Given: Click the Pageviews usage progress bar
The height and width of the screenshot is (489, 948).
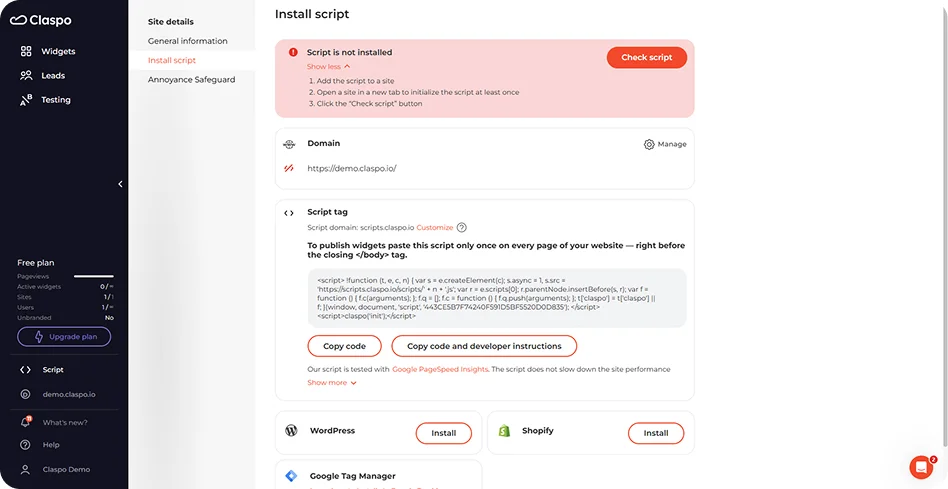Looking at the screenshot, I should [93, 276].
